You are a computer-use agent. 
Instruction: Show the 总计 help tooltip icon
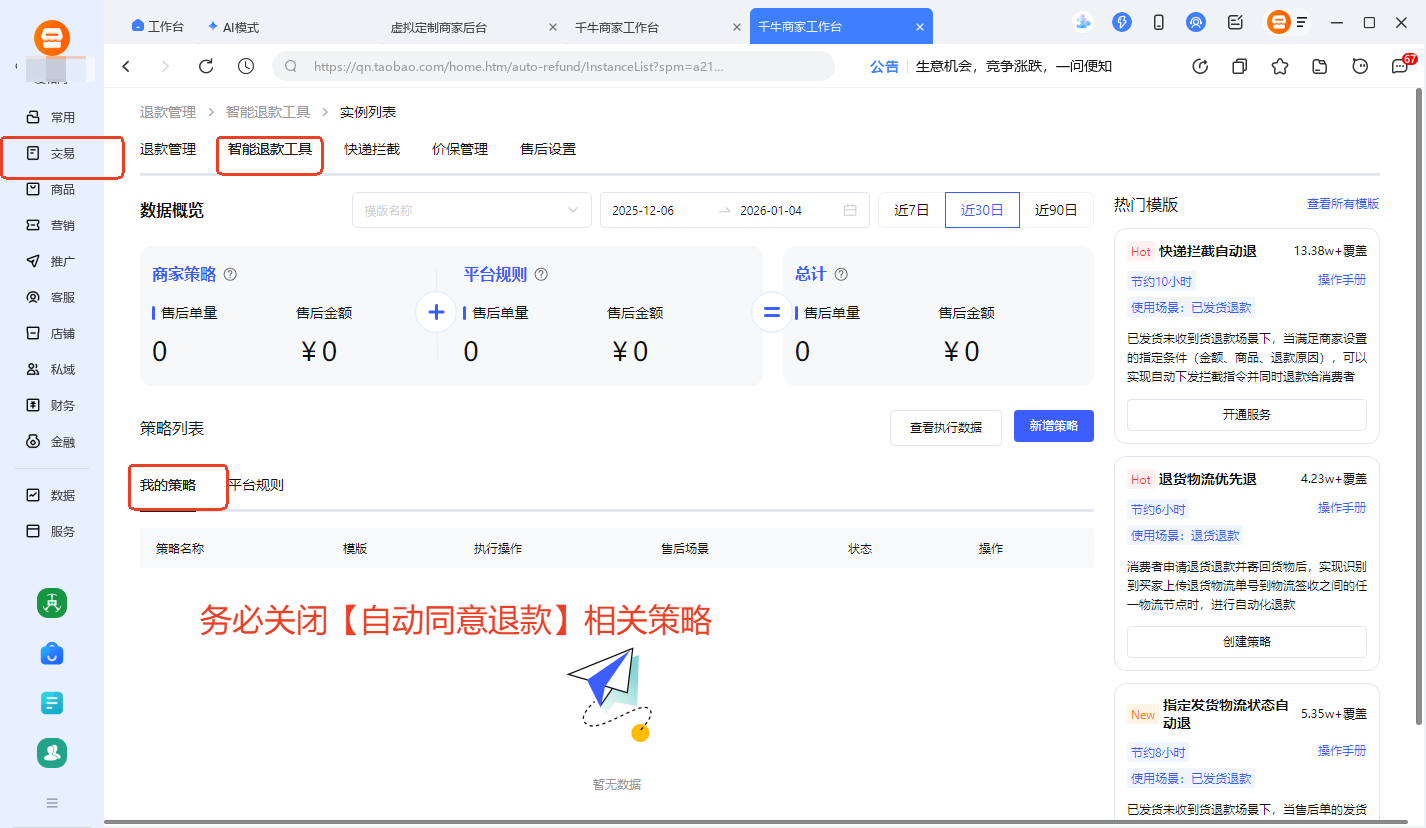(841, 274)
